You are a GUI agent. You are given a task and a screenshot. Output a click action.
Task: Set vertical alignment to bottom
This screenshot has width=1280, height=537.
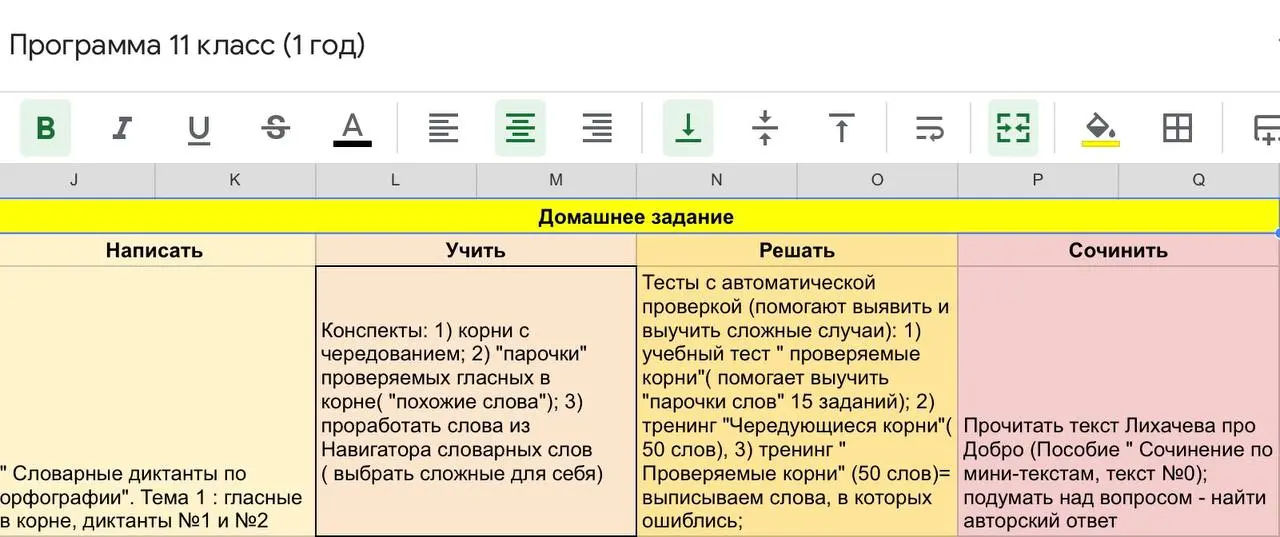pos(688,128)
